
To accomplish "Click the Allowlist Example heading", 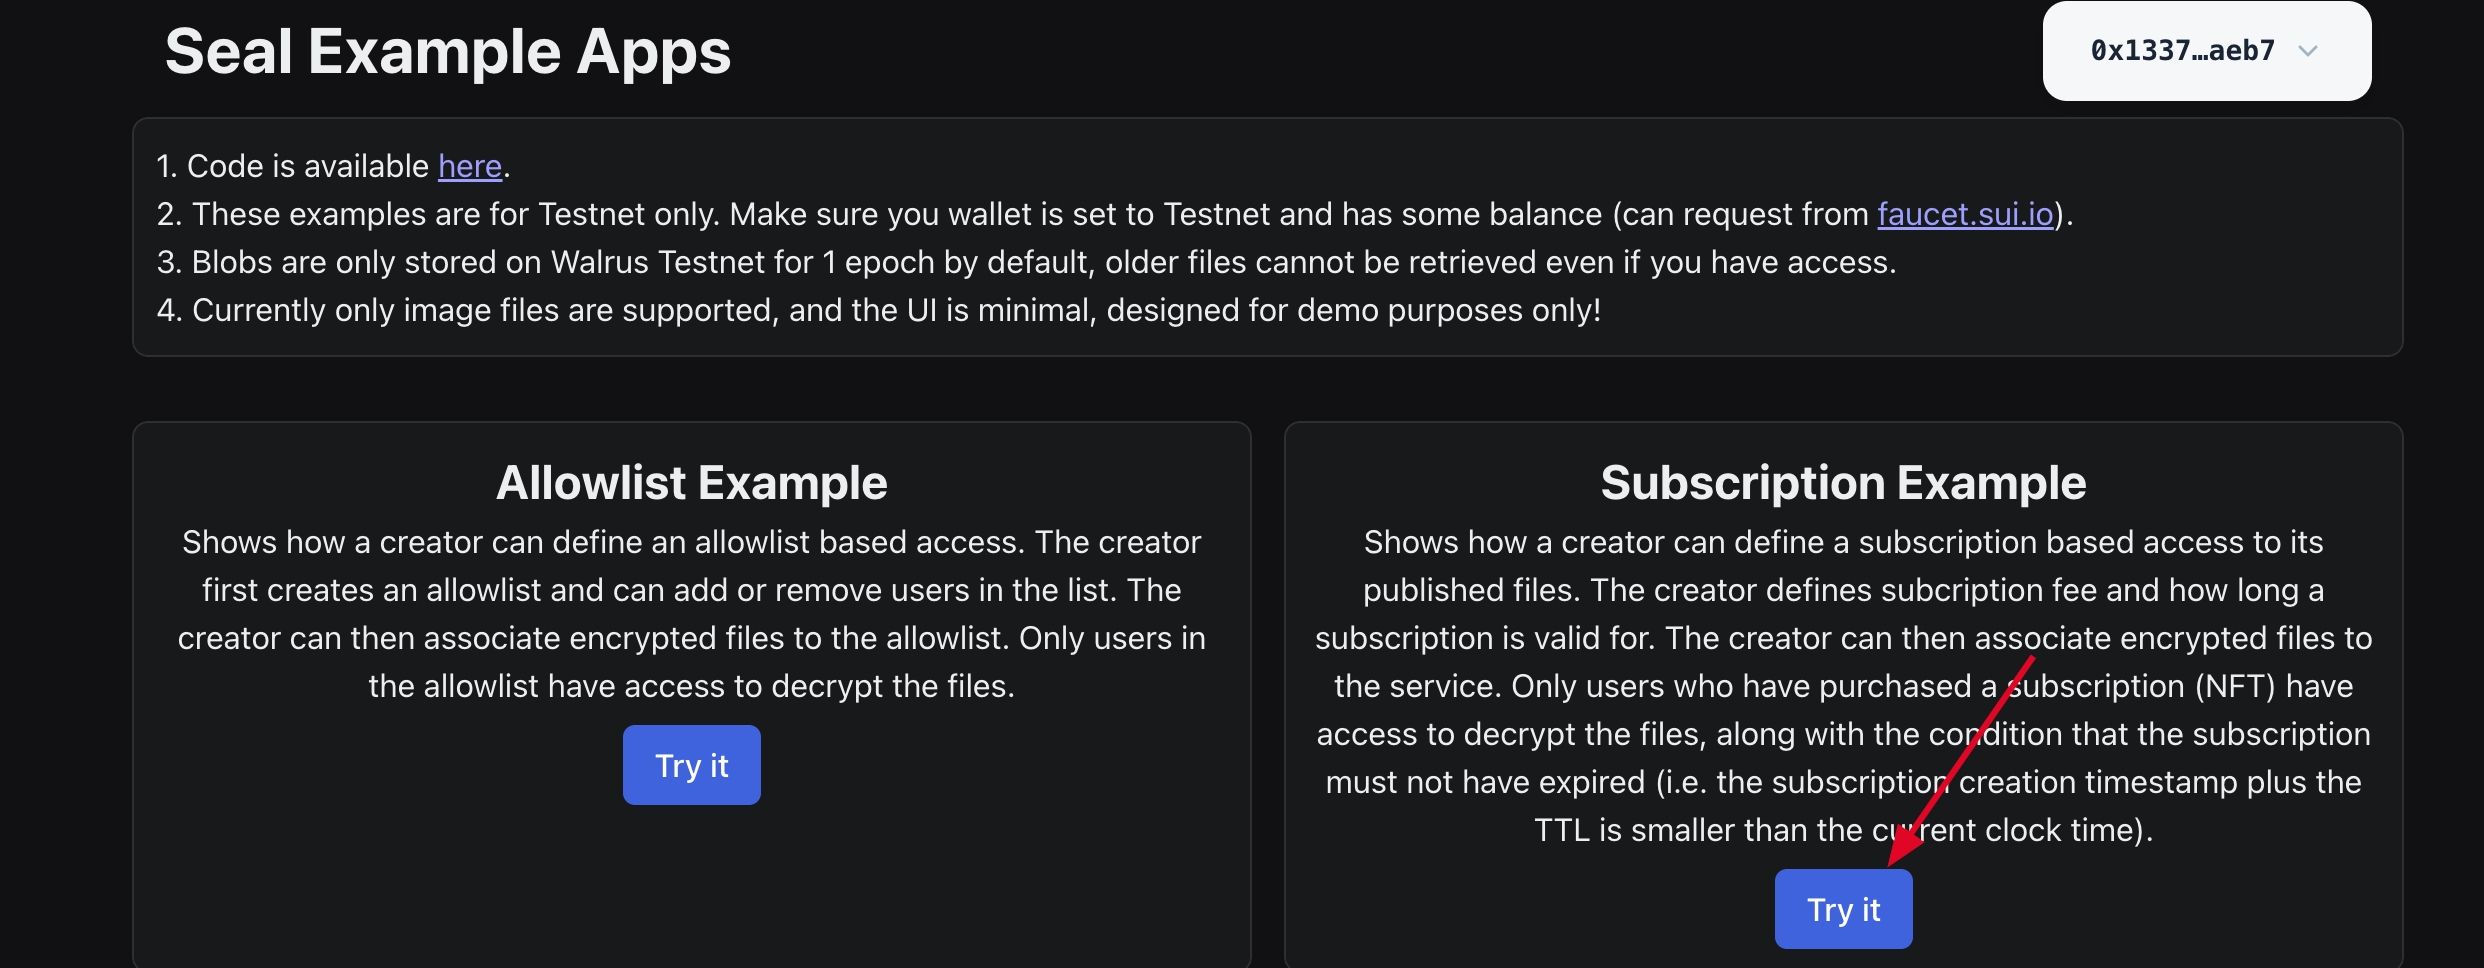I will tap(691, 483).
